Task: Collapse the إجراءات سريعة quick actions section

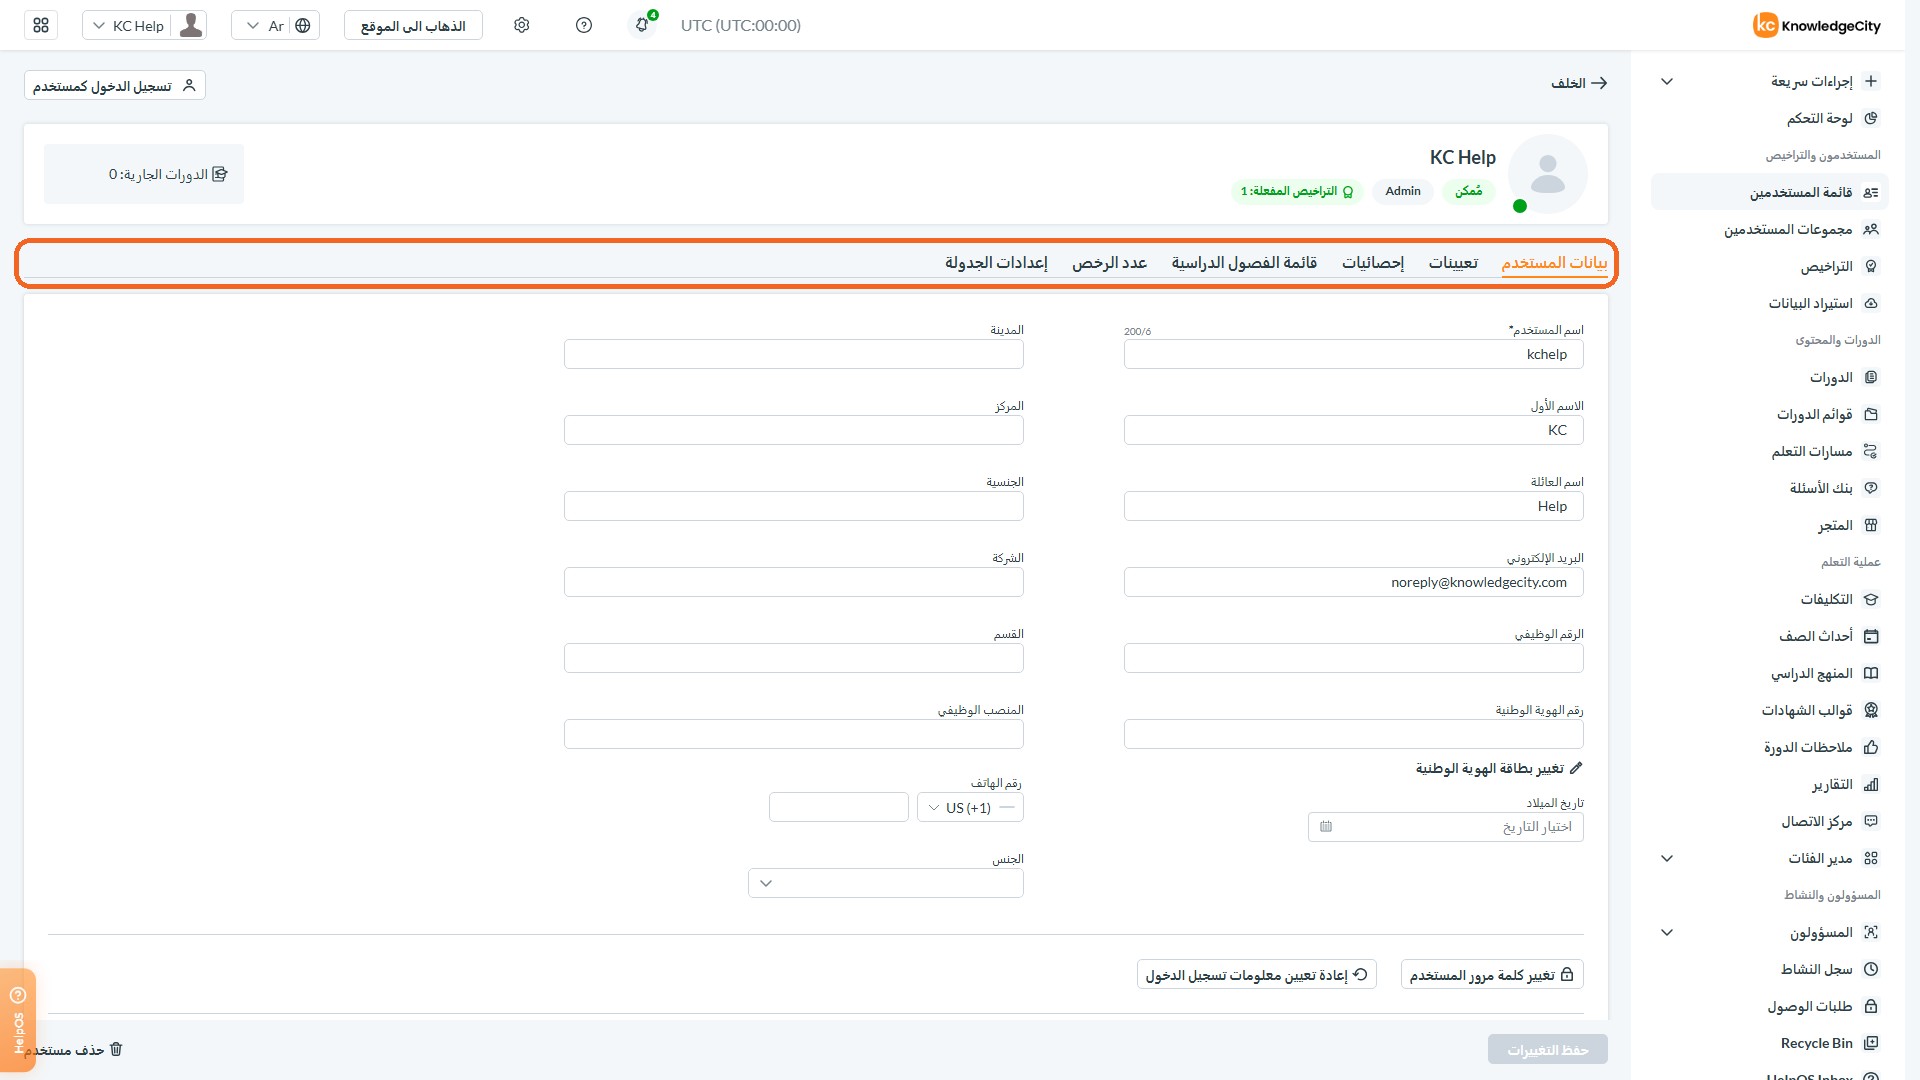Action: click(x=1667, y=81)
